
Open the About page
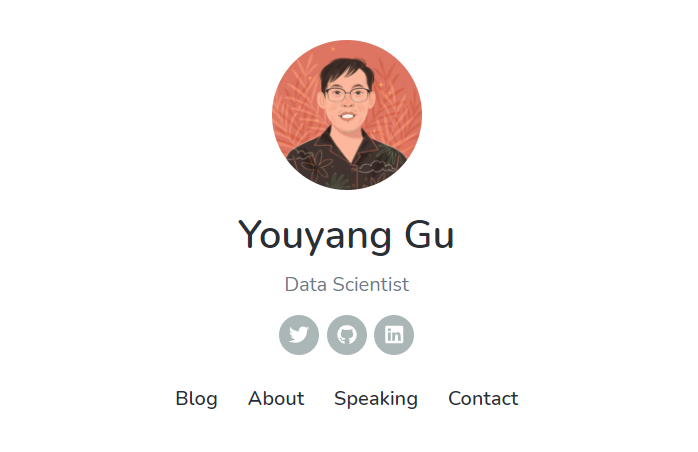(x=276, y=399)
